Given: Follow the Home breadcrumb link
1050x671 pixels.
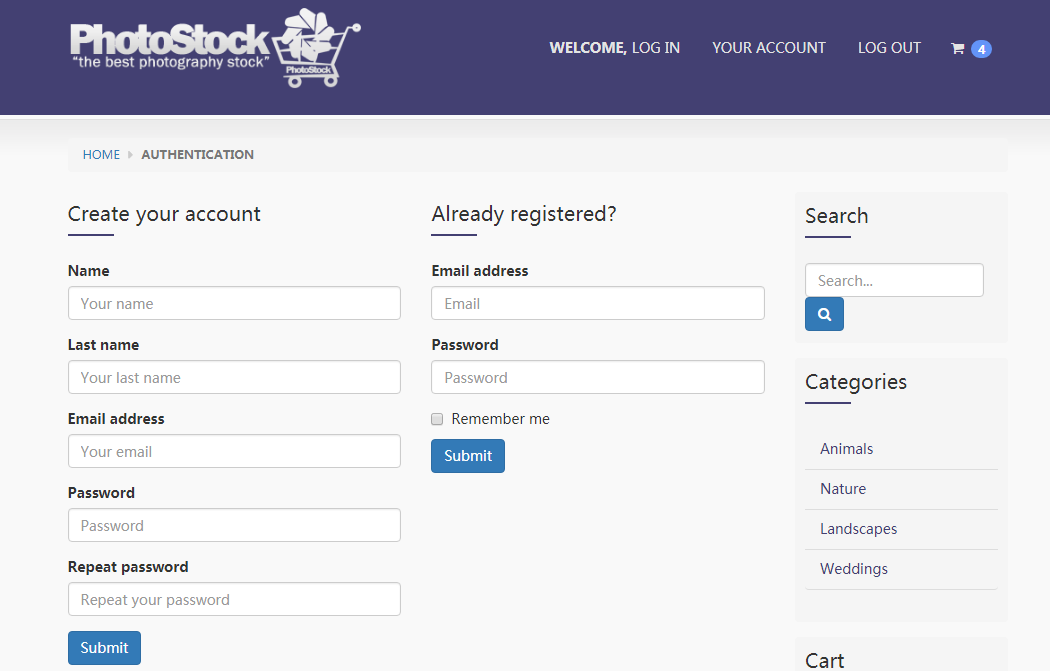Looking at the screenshot, I should tap(101, 155).
